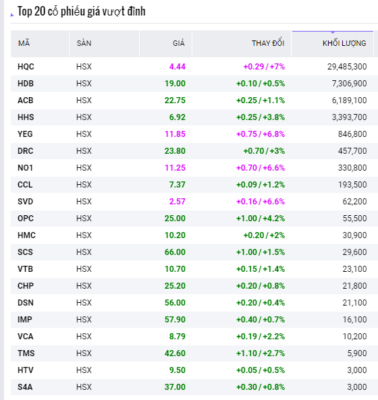Select SCS price 66.00
The image size is (378, 400).
point(175,252)
